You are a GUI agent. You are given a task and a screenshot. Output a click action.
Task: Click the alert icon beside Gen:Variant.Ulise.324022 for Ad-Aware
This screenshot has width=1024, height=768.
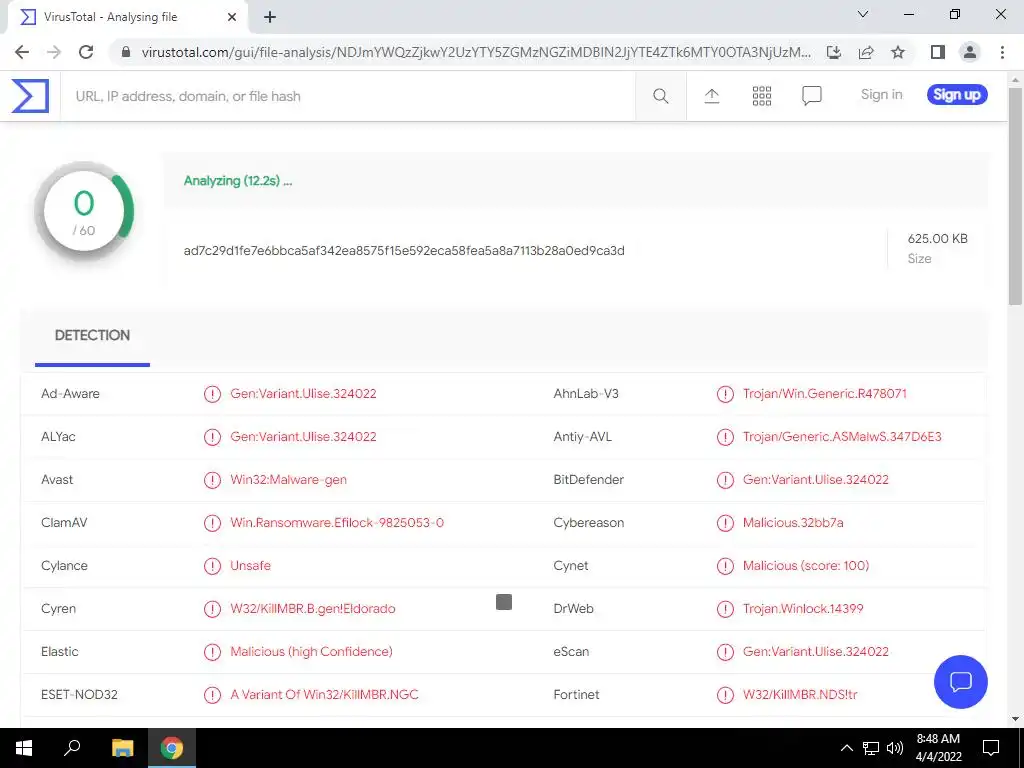click(x=212, y=394)
